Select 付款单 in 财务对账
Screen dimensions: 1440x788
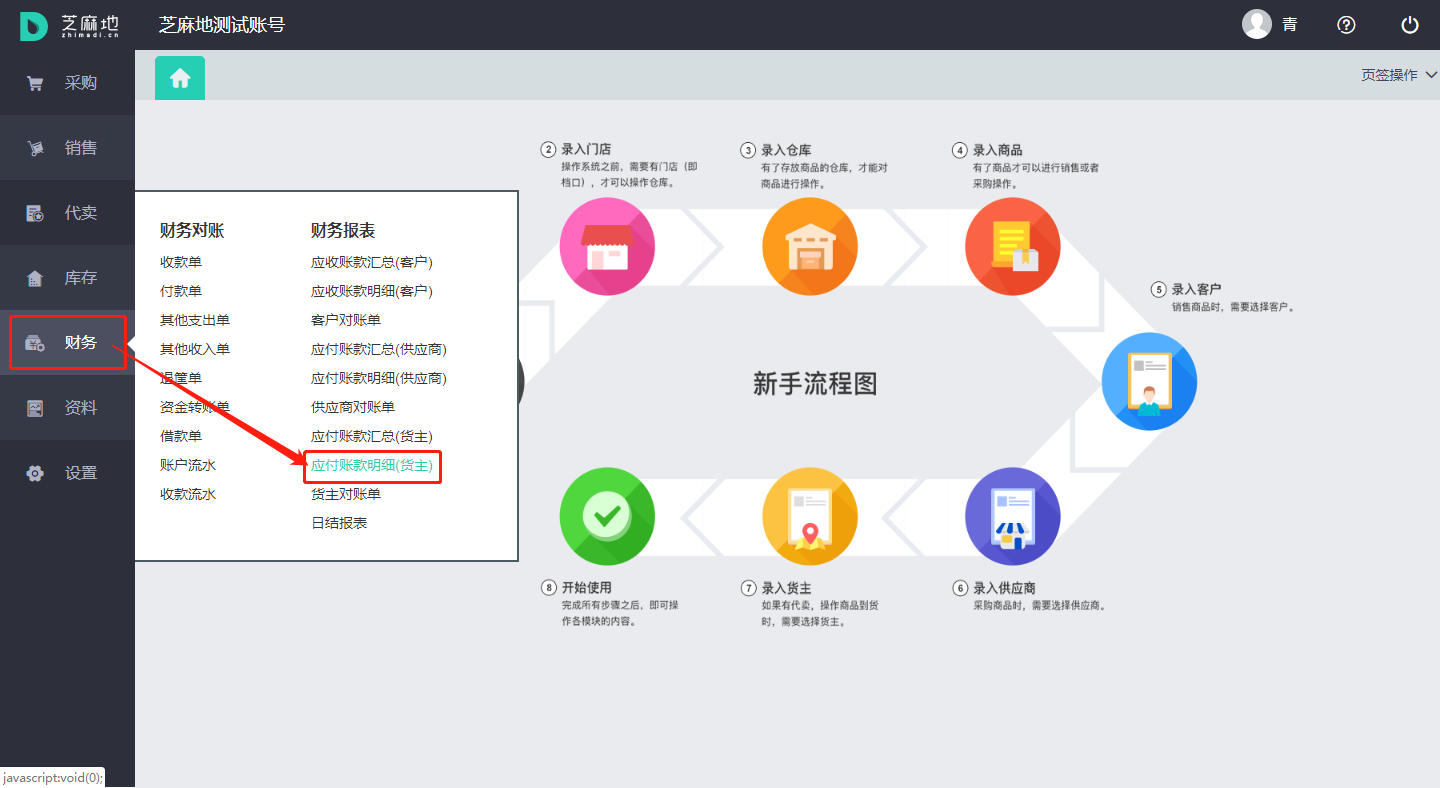[x=181, y=291]
